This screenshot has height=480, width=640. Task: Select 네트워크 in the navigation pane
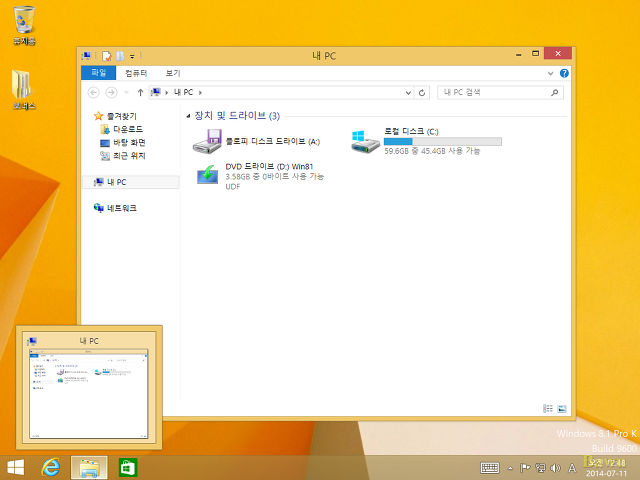[116, 208]
